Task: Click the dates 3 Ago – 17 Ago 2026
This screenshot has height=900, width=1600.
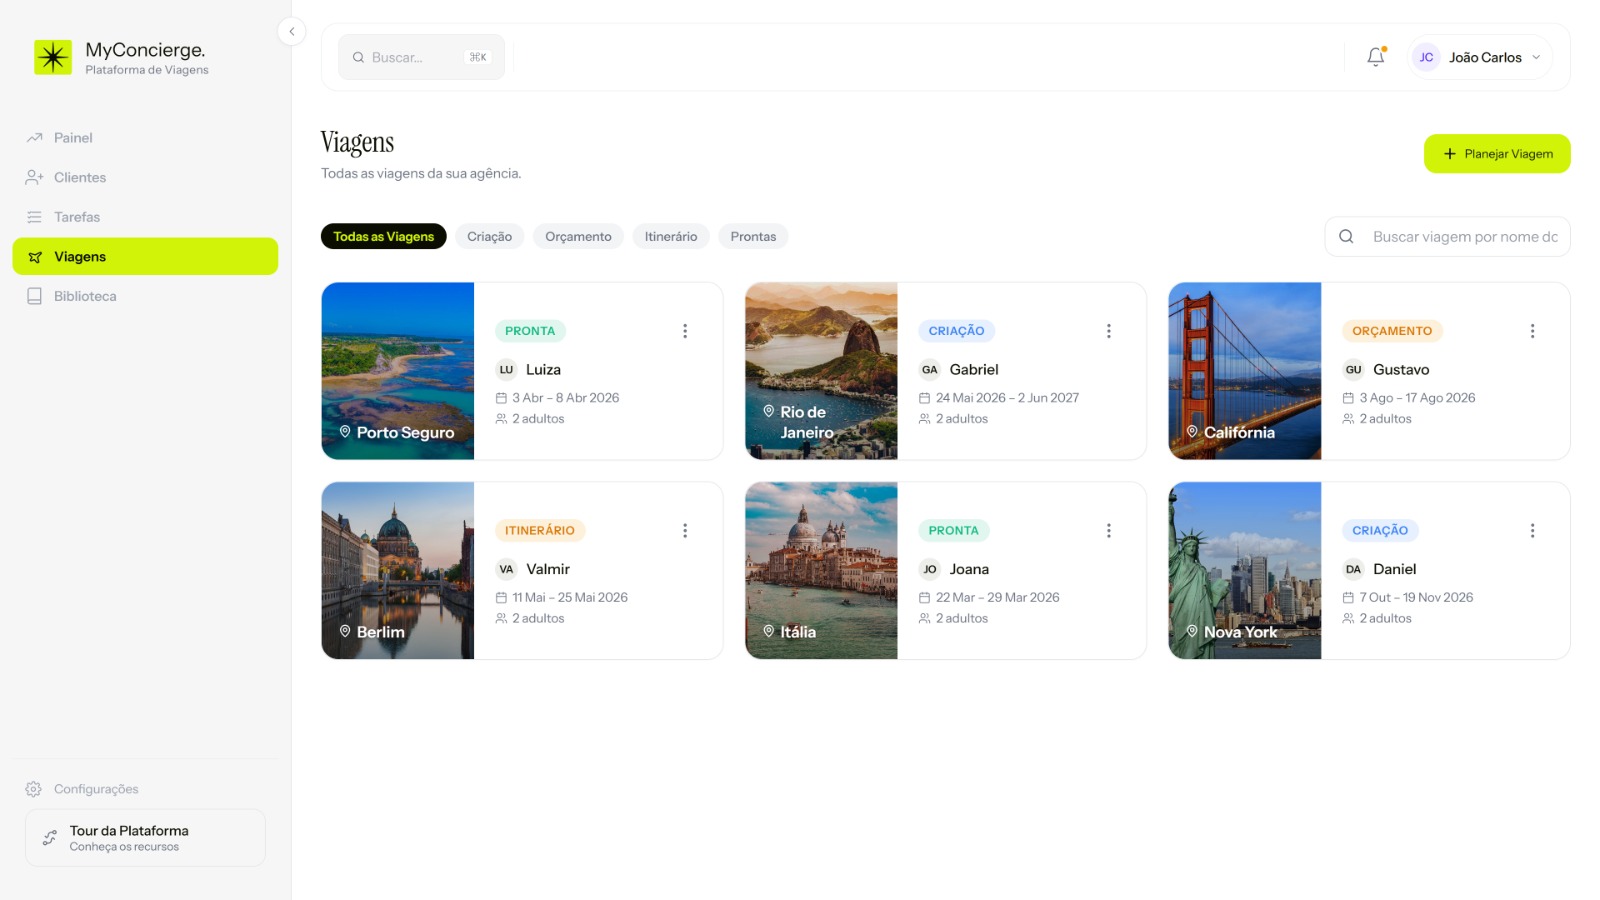Action: (x=1417, y=398)
